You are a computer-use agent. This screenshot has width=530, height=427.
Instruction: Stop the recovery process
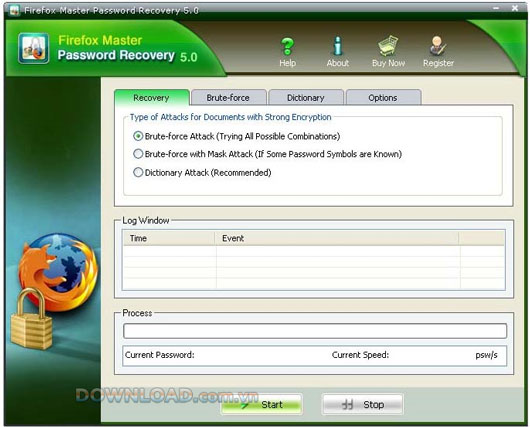coord(363,404)
